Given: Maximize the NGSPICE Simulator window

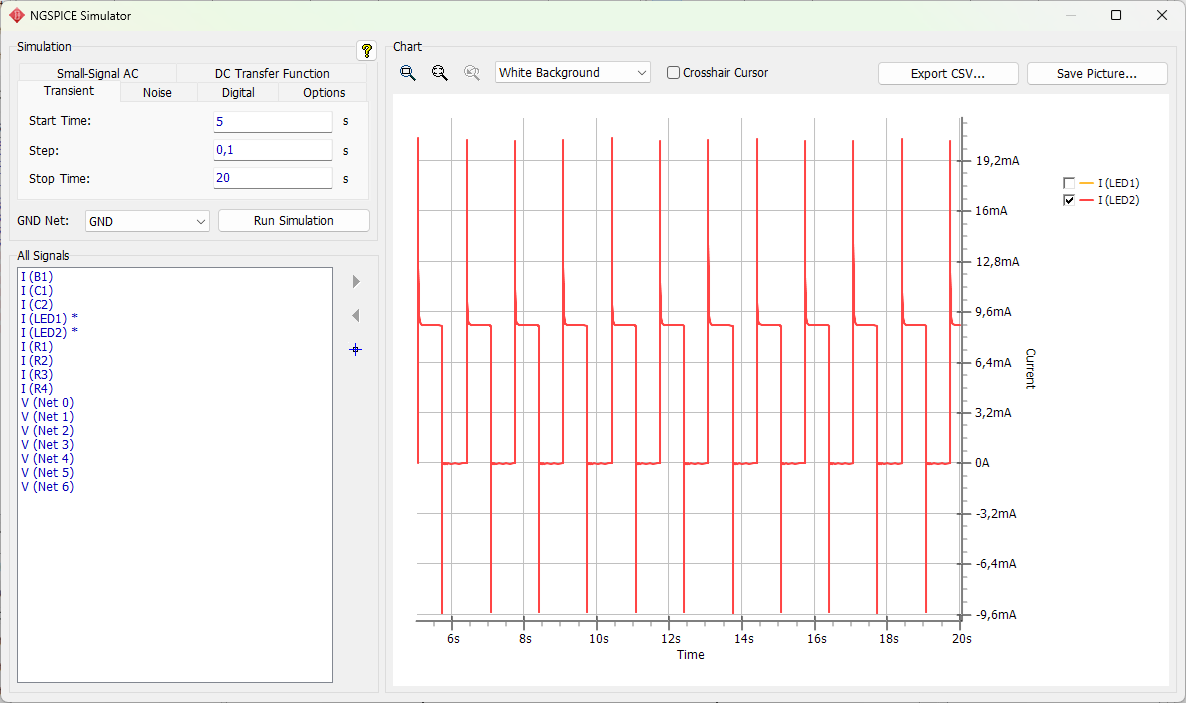Looking at the screenshot, I should click(1116, 15).
